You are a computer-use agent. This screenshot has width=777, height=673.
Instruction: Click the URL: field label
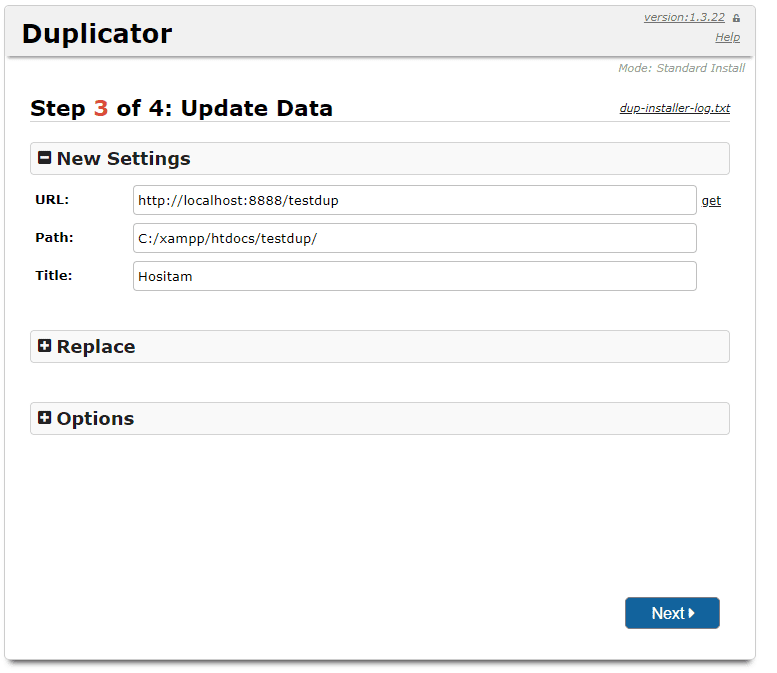coord(52,199)
